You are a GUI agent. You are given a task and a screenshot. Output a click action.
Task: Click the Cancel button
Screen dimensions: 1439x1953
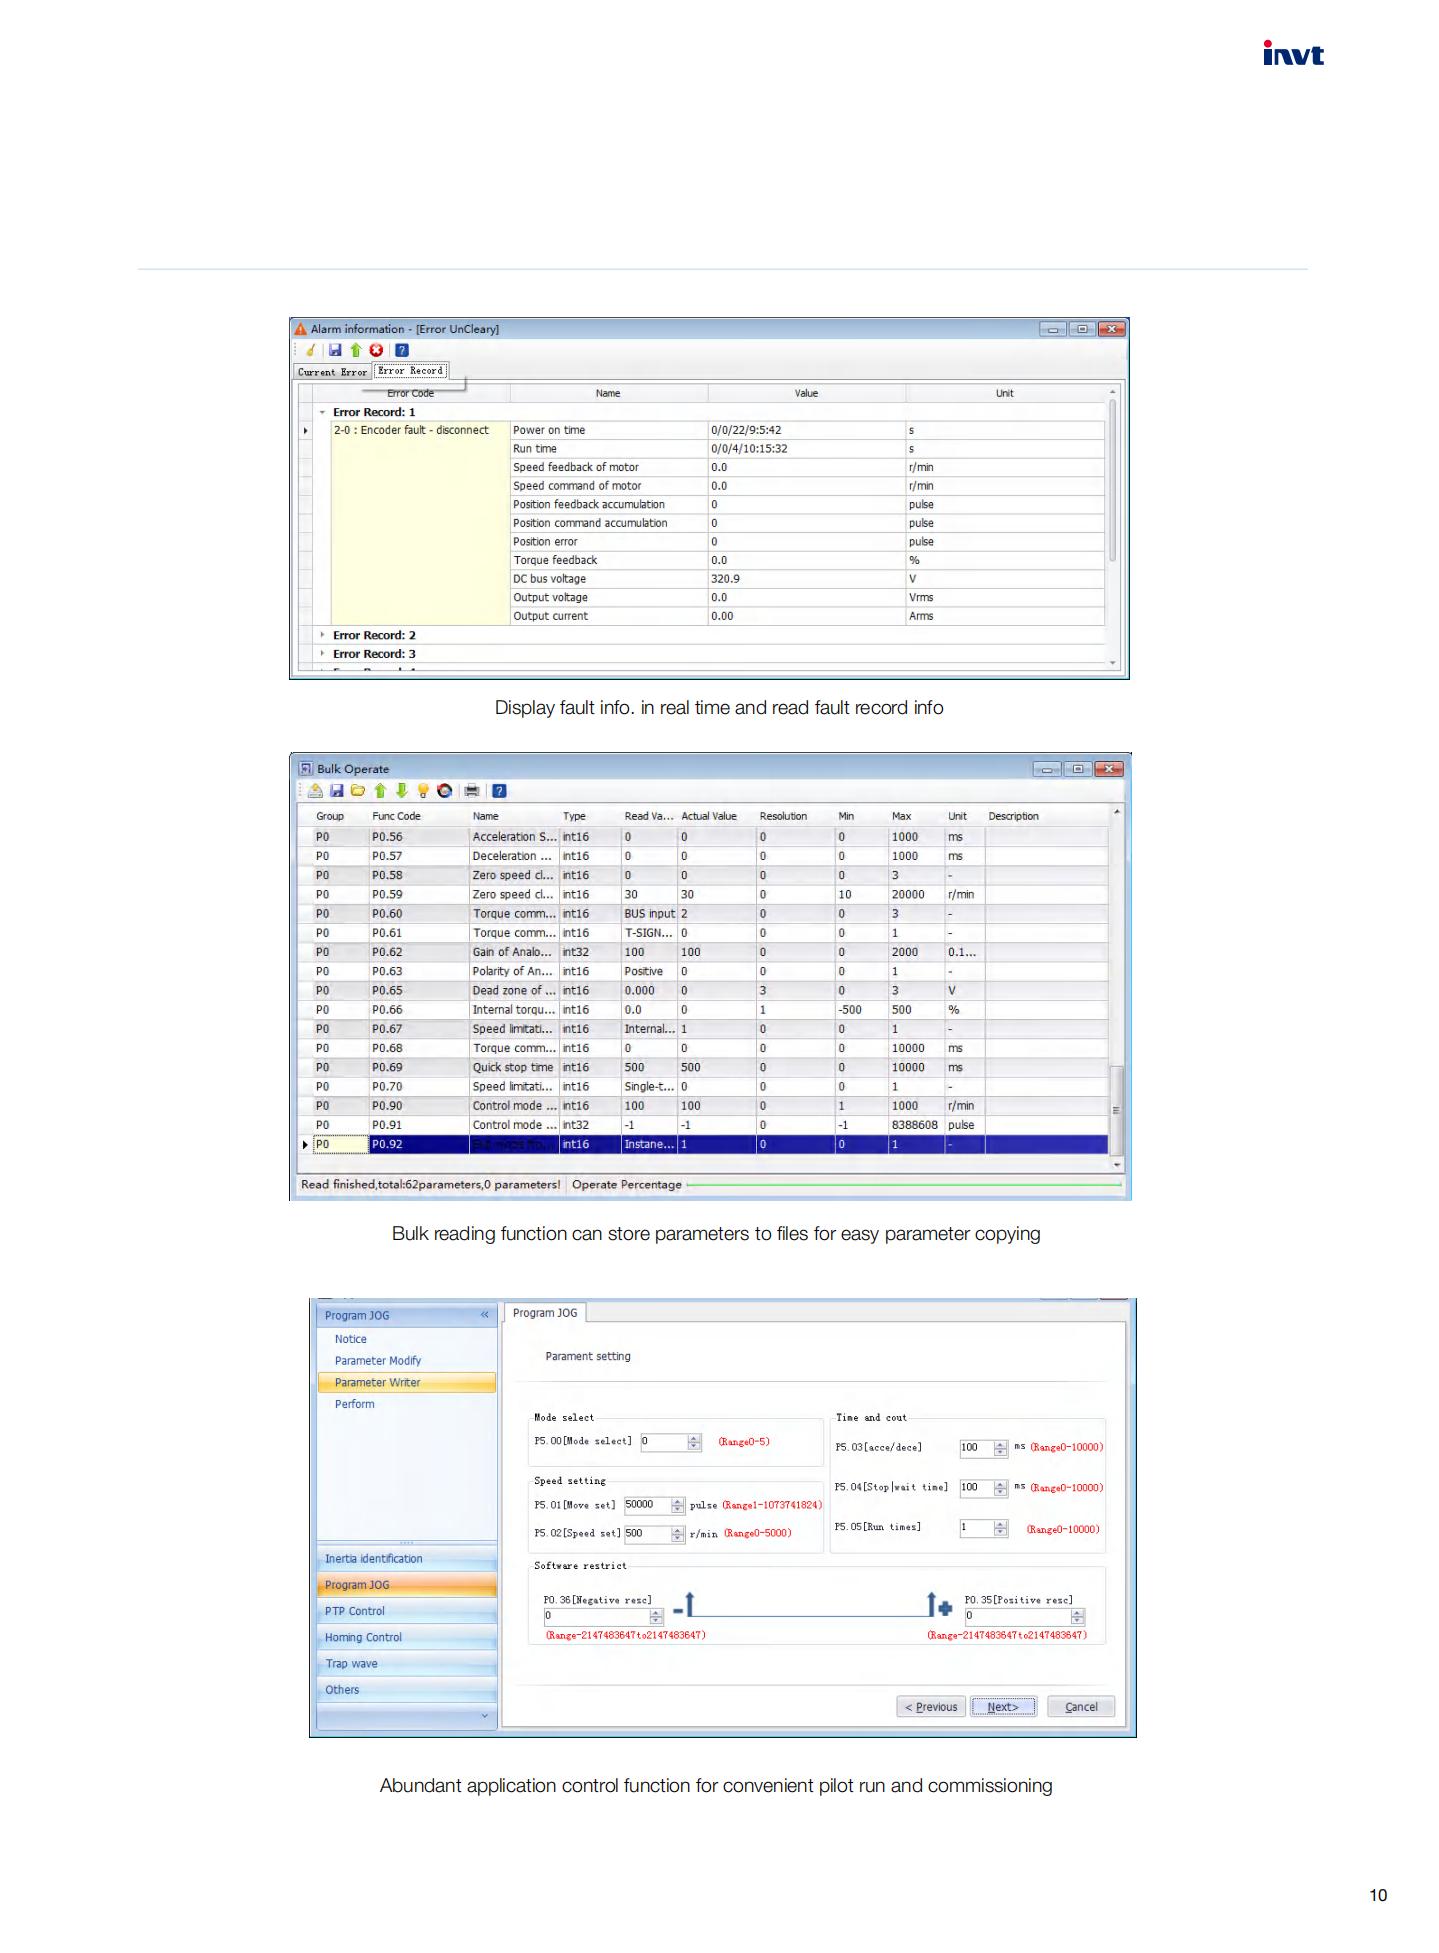(x=1081, y=1707)
